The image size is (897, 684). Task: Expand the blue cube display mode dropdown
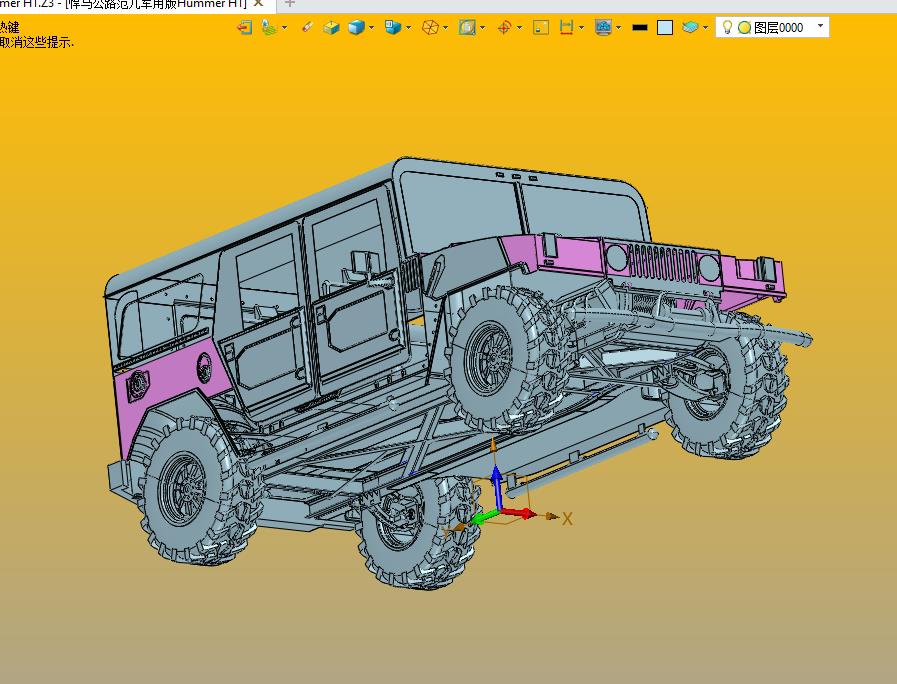click(x=372, y=27)
